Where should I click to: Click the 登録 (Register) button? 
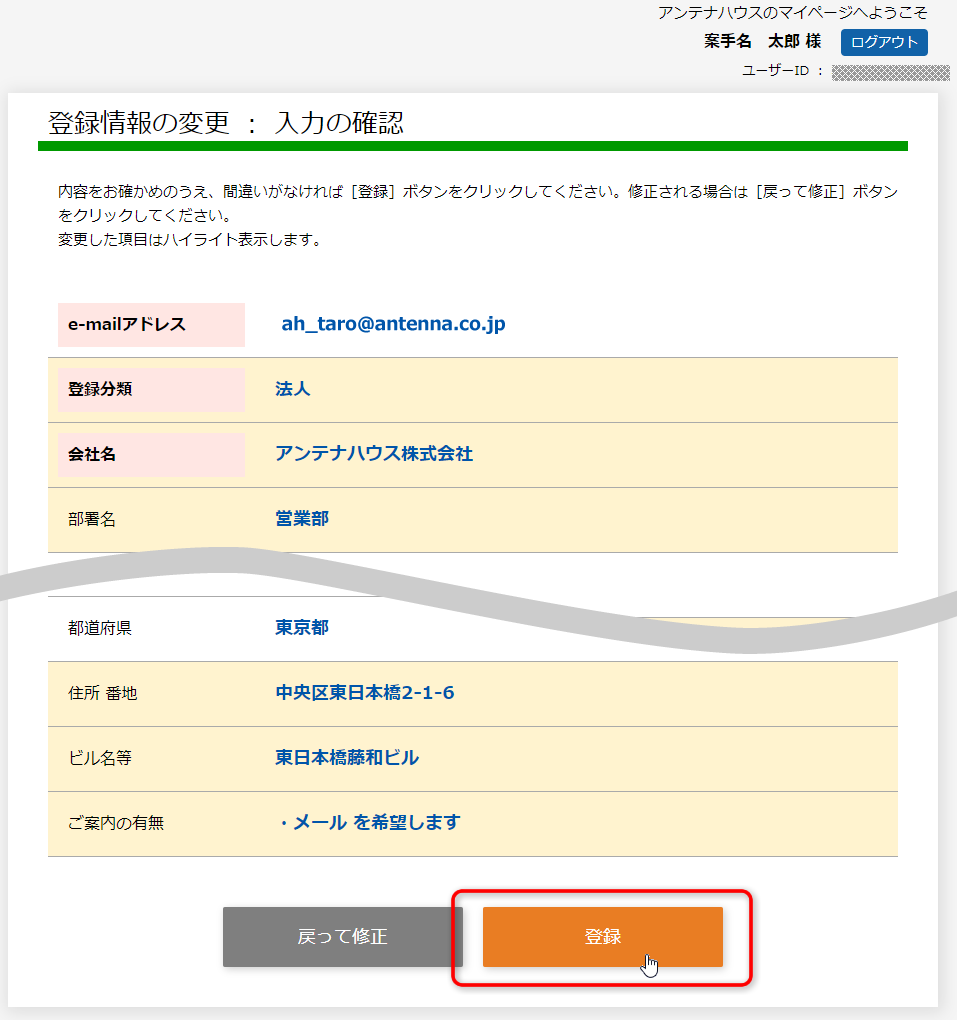click(601, 937)
